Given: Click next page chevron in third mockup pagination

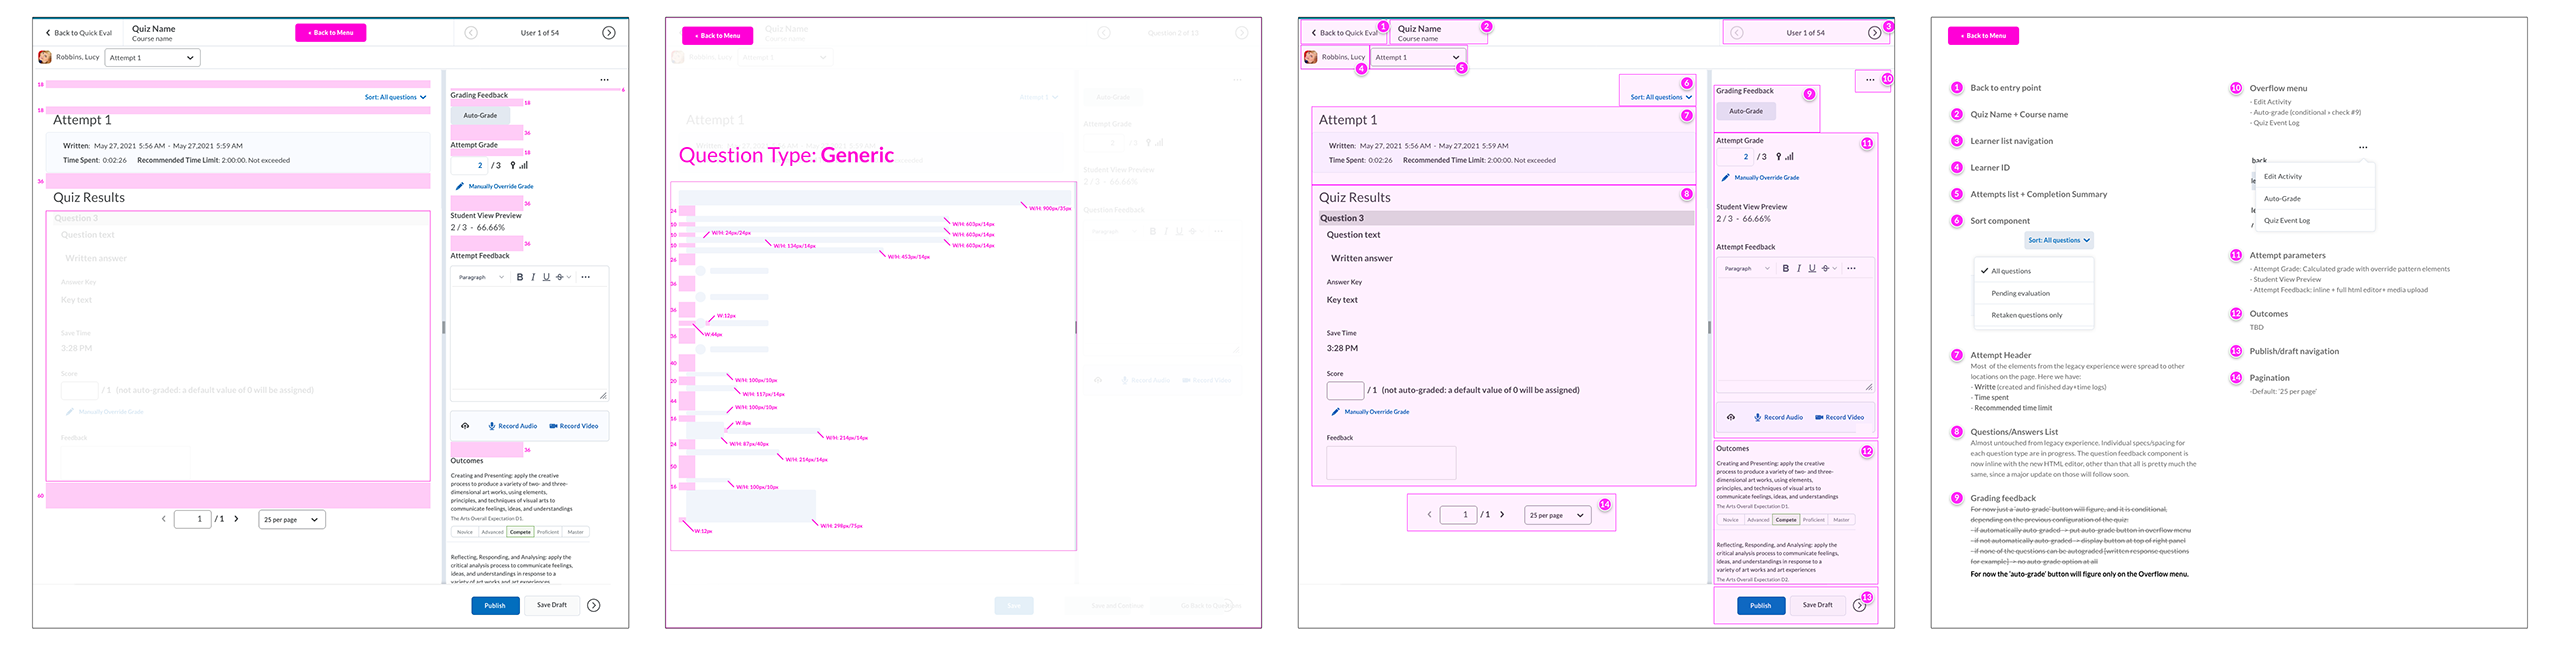Looking at the screenshot, I should click(1502, 515).
